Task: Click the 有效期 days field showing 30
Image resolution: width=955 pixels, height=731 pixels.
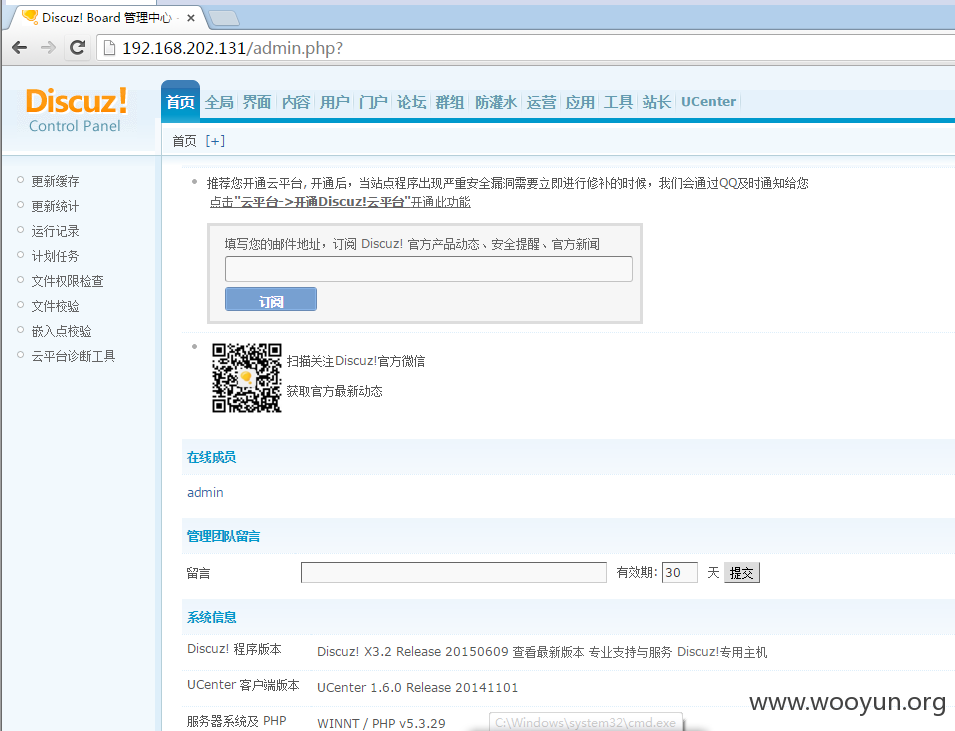Action: 680,573
